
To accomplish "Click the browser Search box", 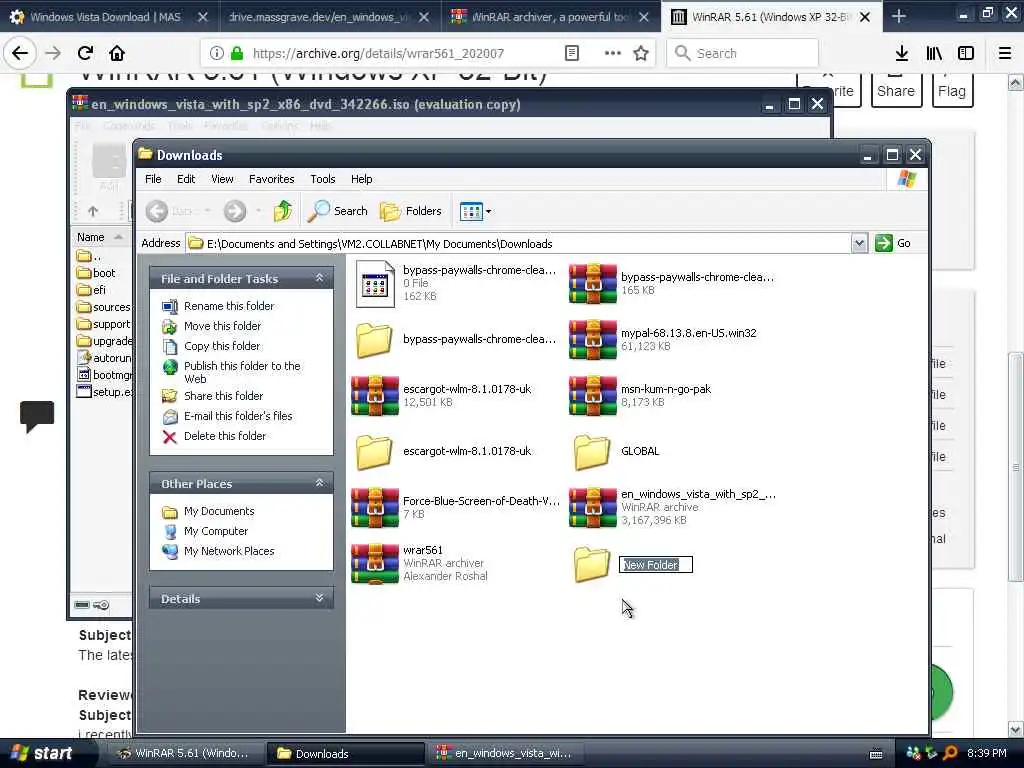I will (743, 53).
